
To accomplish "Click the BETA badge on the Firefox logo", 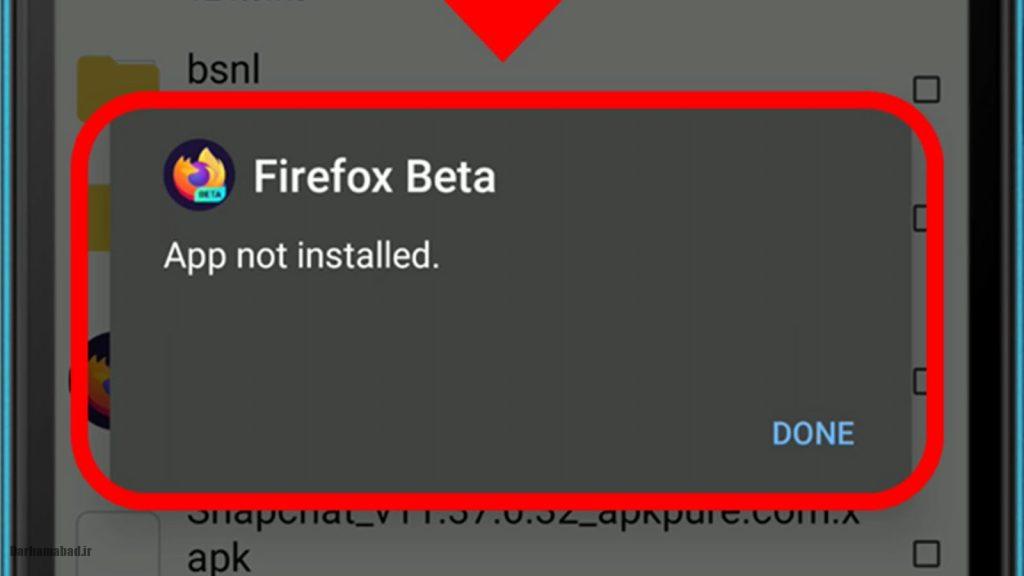I will pos(208,193).
